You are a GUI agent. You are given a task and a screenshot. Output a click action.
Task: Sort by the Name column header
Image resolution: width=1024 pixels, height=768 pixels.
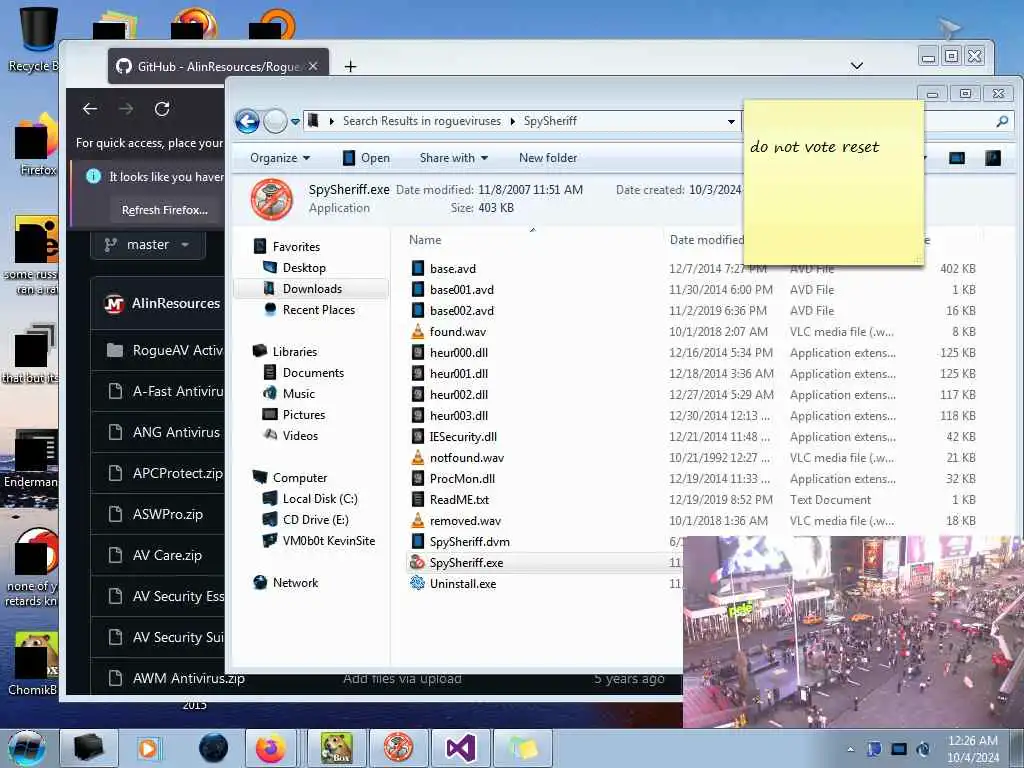(425, 240)
